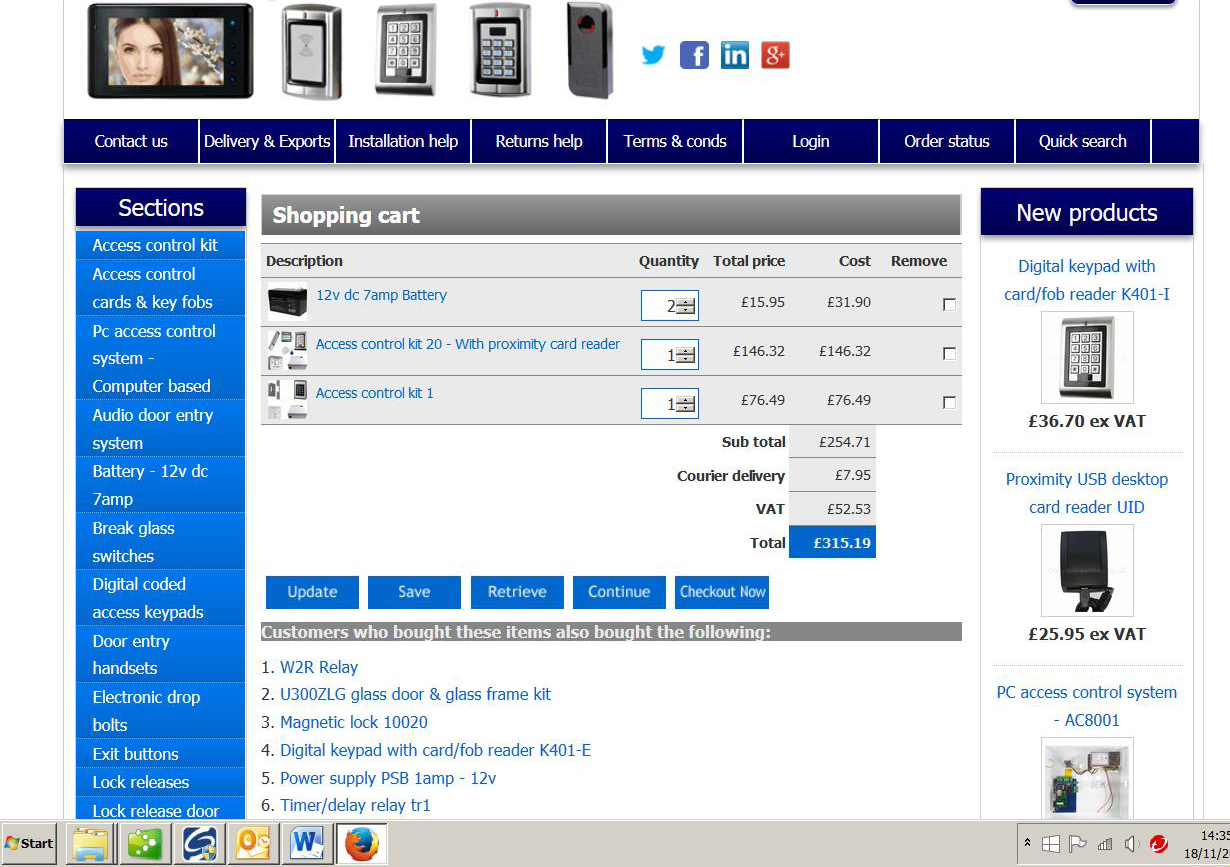
Task: Click the Outlook taskbar icon
Action: [253, 844]
